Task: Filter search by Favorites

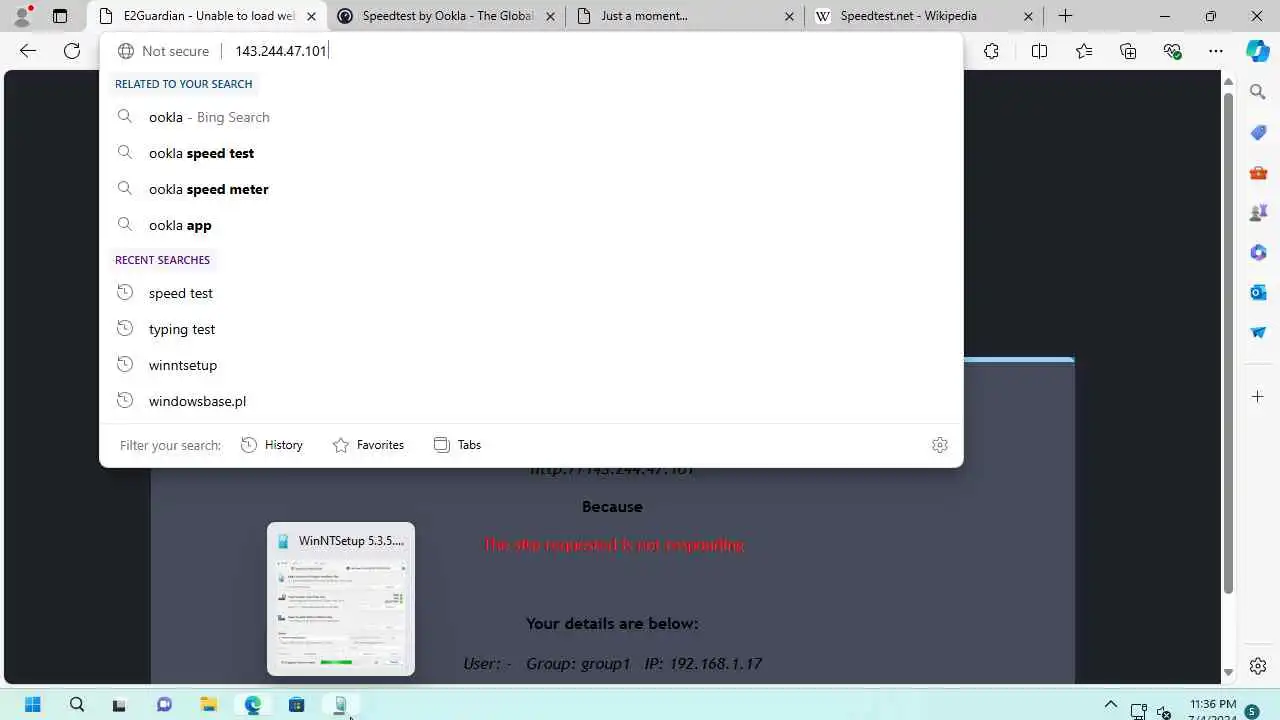Action: point(368,445)
